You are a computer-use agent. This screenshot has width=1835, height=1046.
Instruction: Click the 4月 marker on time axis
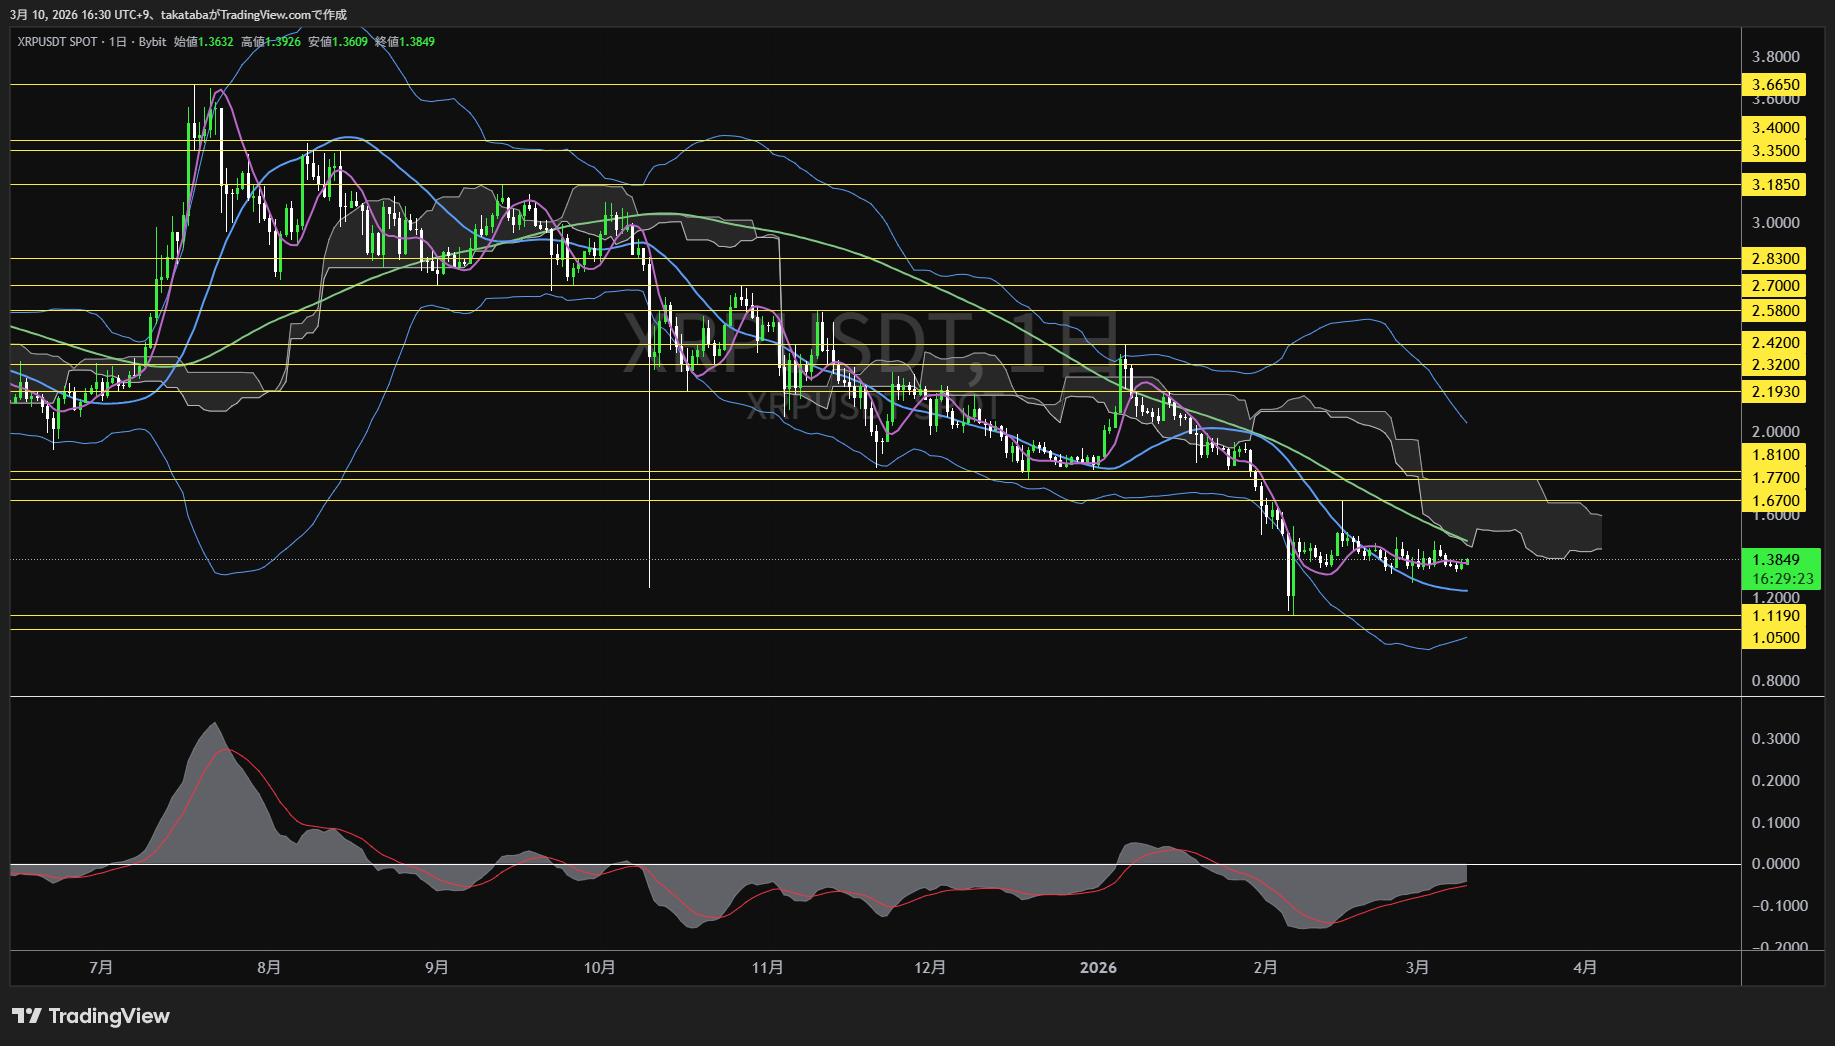[1585, 967]
